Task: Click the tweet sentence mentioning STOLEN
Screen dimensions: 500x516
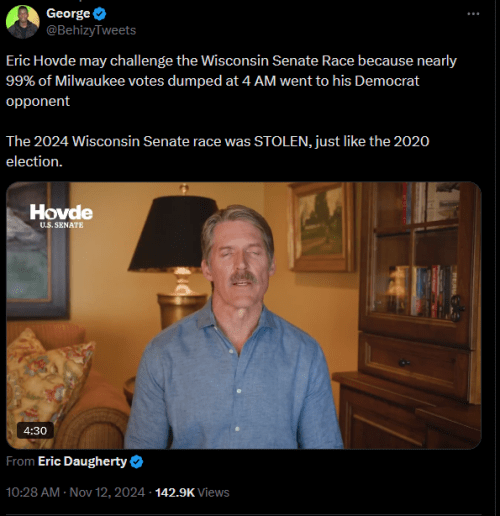Action: click(217, 151)
